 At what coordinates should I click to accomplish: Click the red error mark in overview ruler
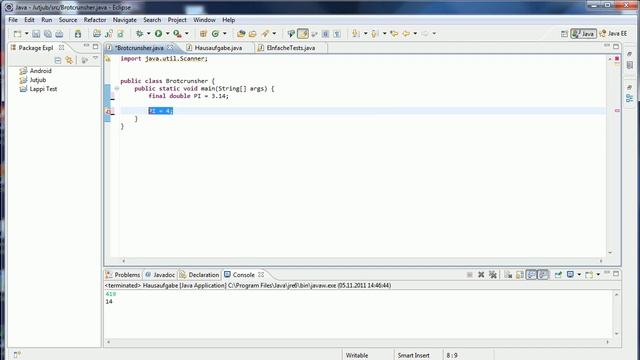tap(617, 111)
